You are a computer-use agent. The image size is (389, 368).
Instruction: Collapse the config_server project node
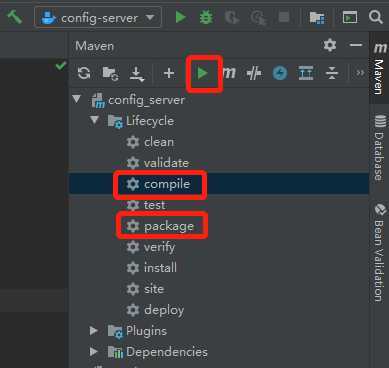click(x=77, y=99)
